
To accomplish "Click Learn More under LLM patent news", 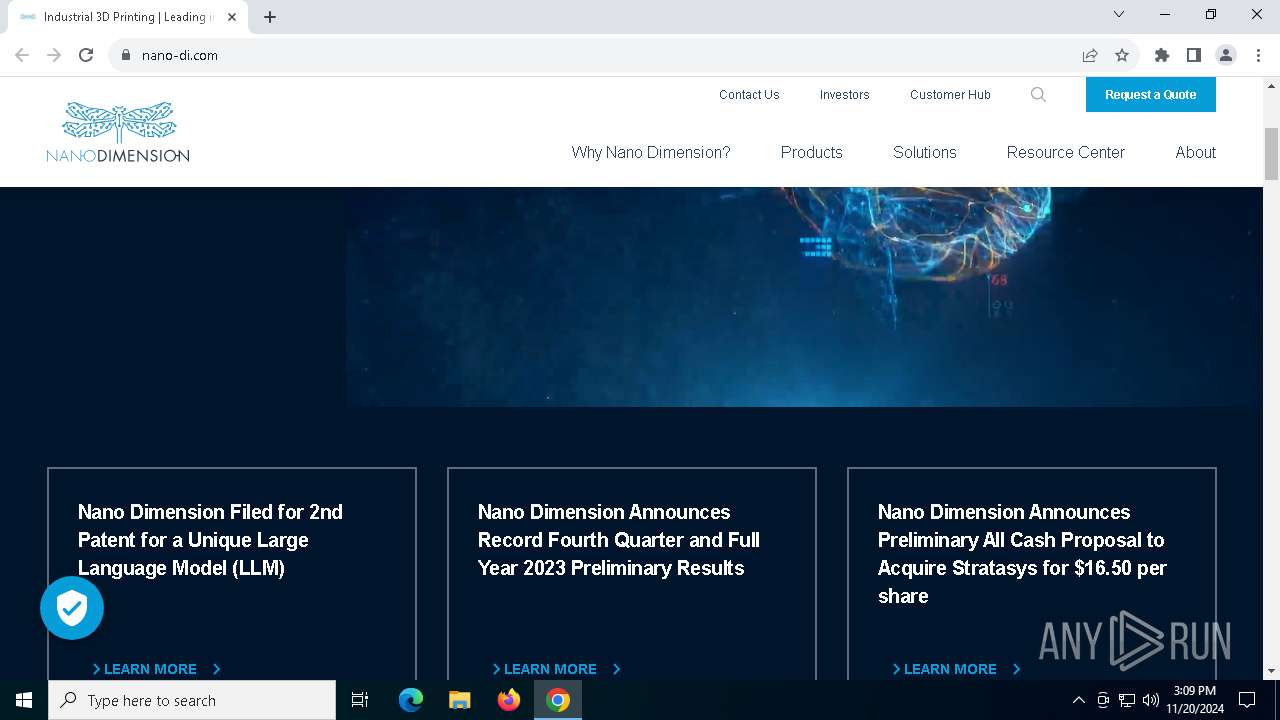I will (156, 669).
